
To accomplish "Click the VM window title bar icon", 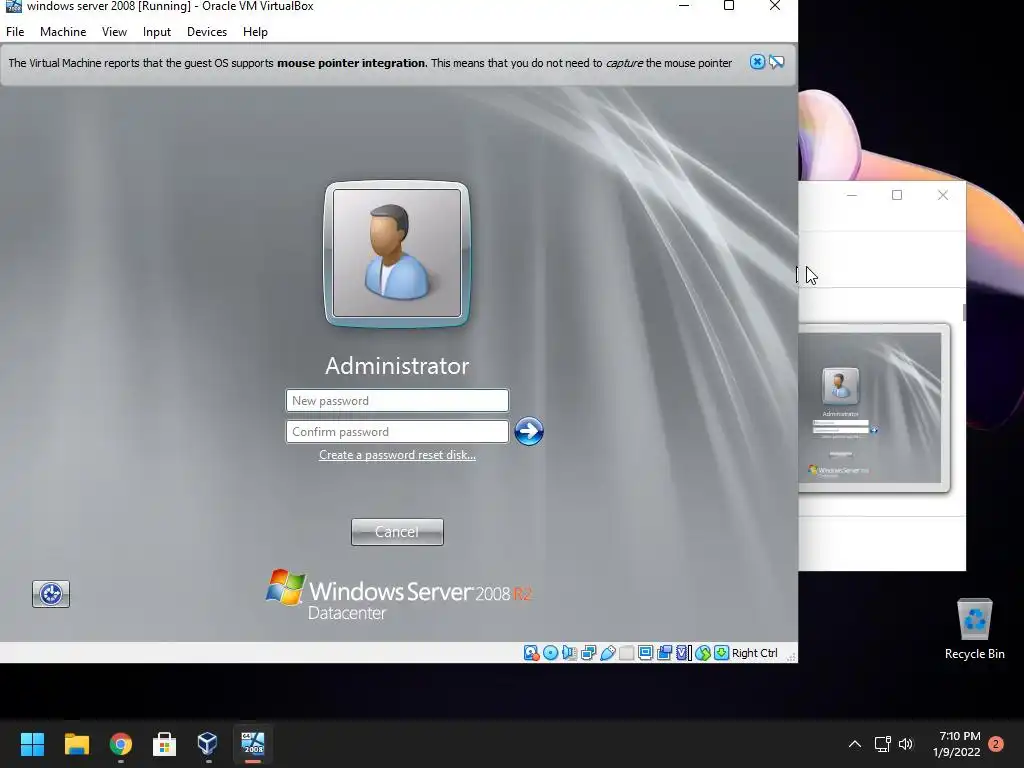I will 13,6.
